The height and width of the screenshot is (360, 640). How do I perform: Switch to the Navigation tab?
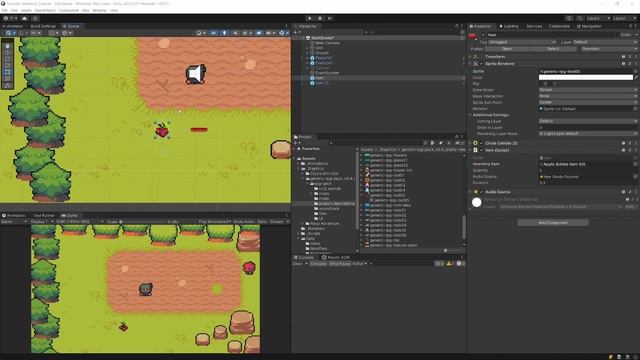click(589, 26)
